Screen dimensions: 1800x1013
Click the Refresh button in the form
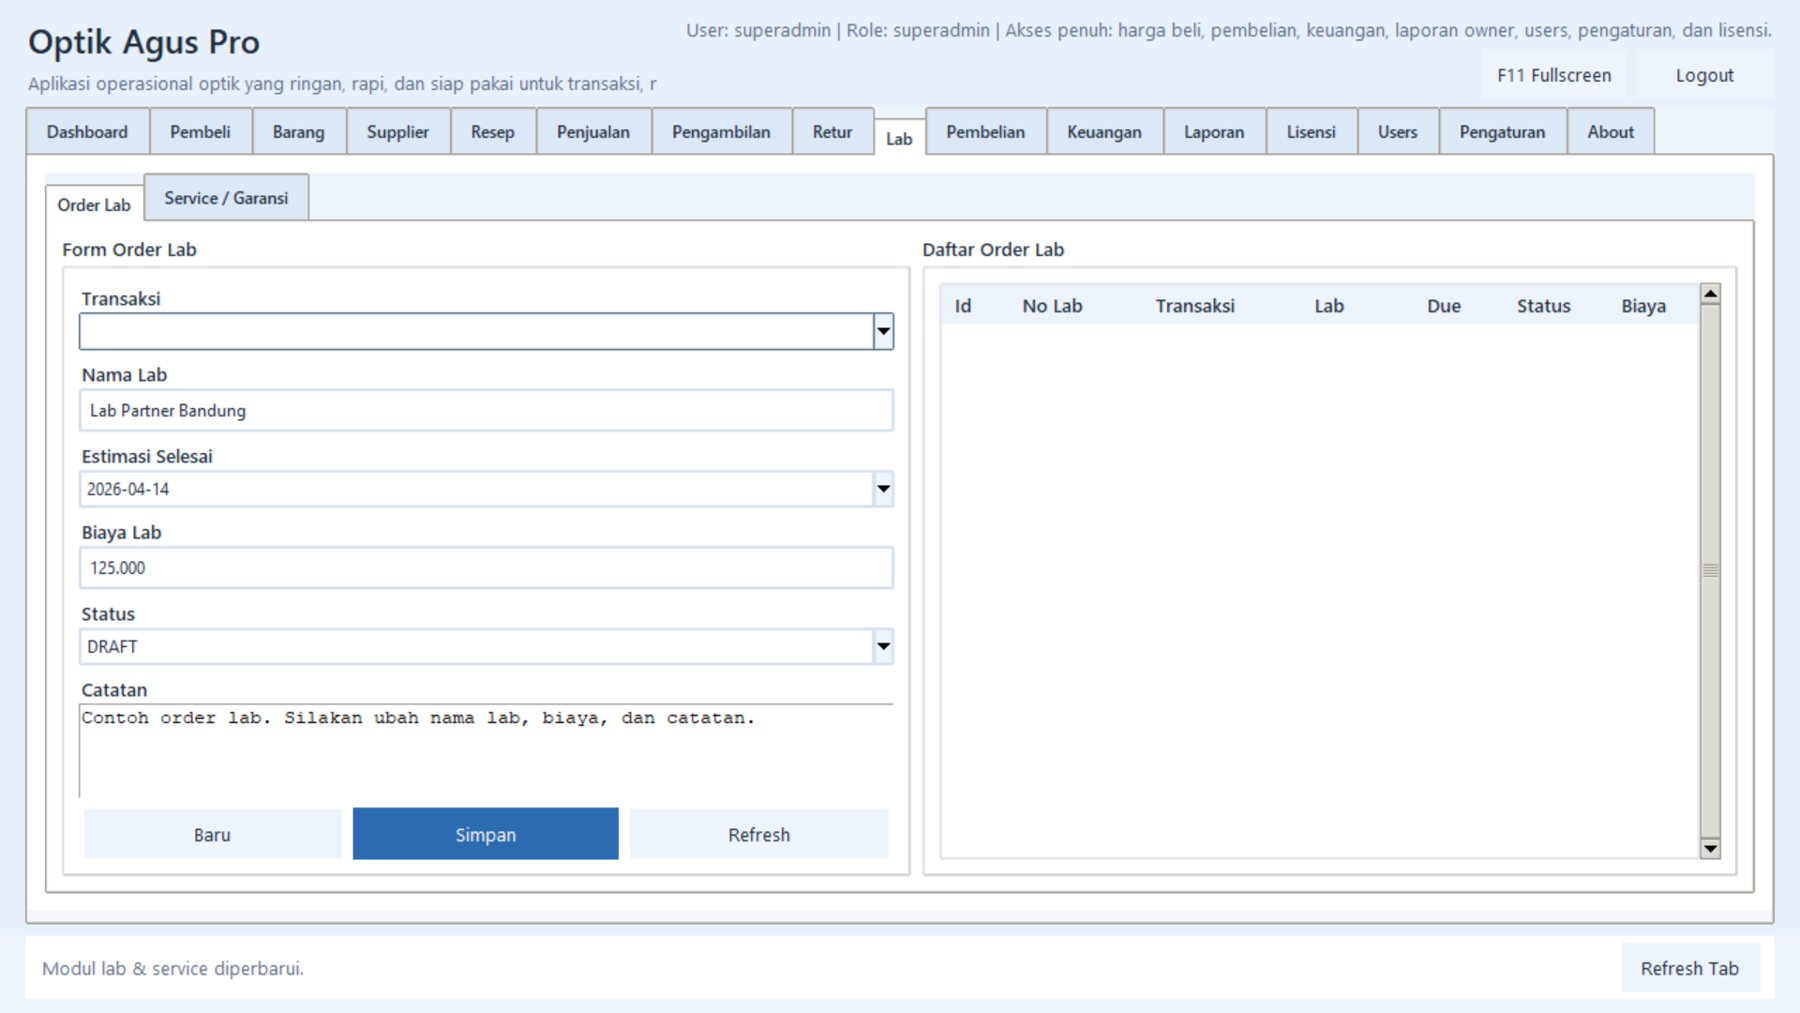coord(758,834)
